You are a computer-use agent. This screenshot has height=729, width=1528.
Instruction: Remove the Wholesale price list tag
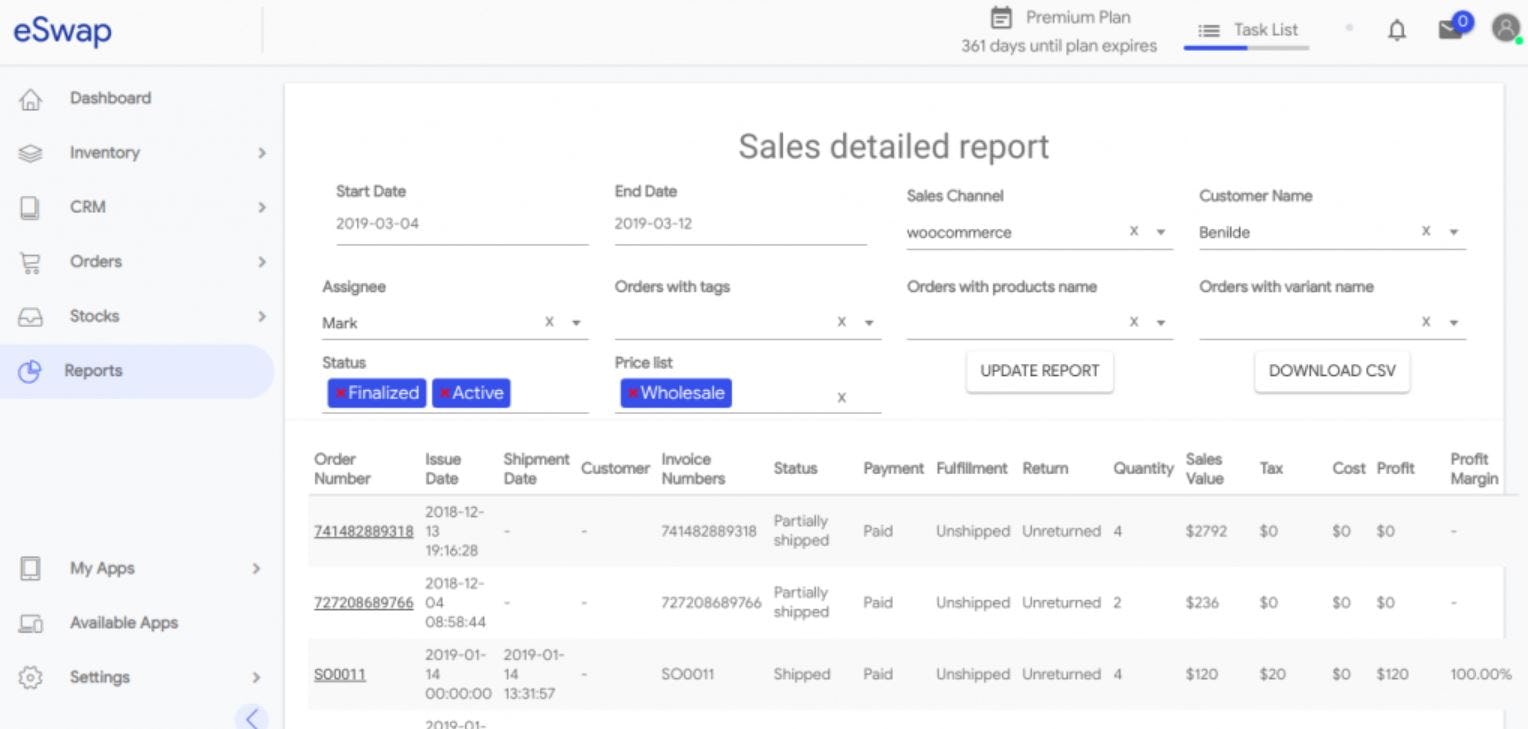click(632, 394)
